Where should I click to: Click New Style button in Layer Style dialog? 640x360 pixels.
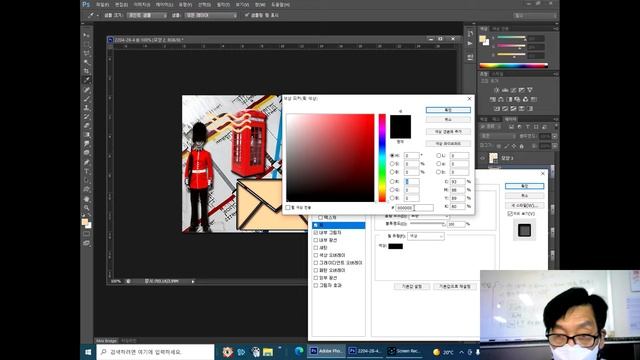click(x=524, y=205)
